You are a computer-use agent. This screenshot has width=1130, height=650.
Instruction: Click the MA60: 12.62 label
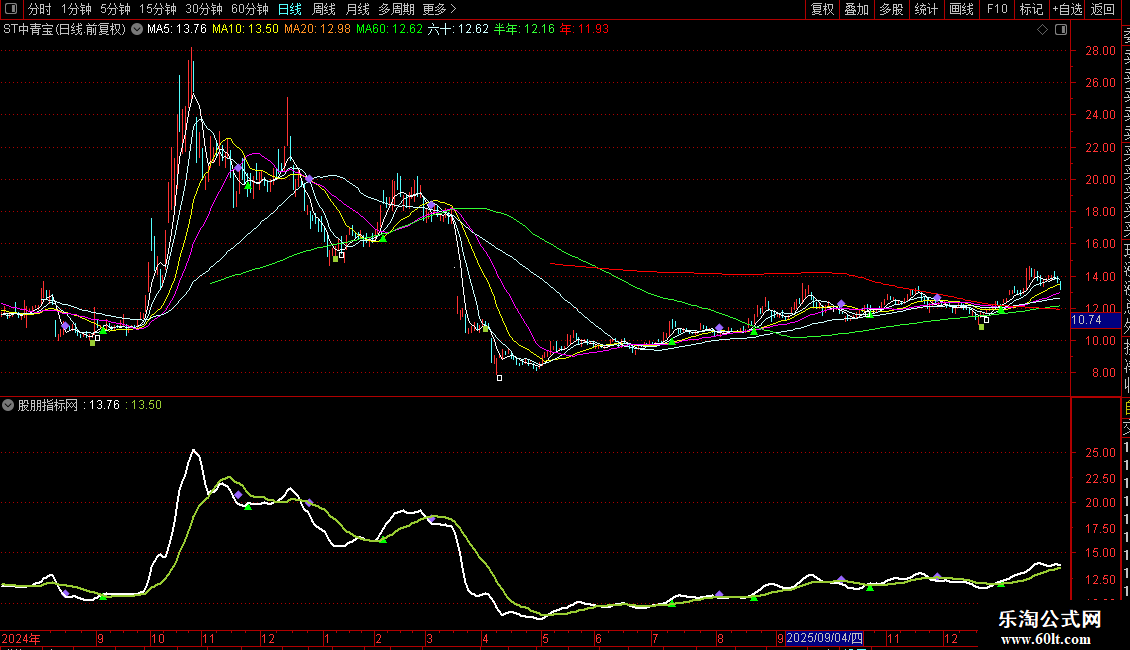point(389,30)
